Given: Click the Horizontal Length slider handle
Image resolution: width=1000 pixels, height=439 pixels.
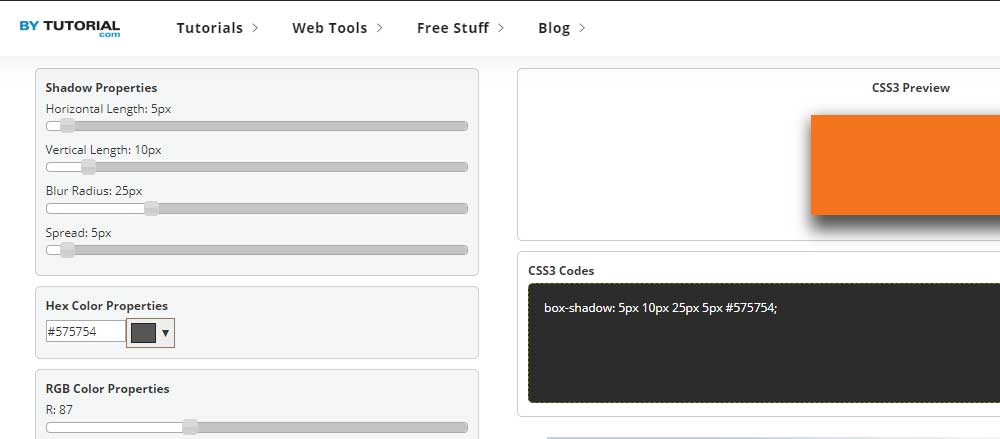Looking at the screenshot, I should coord(68,126).
